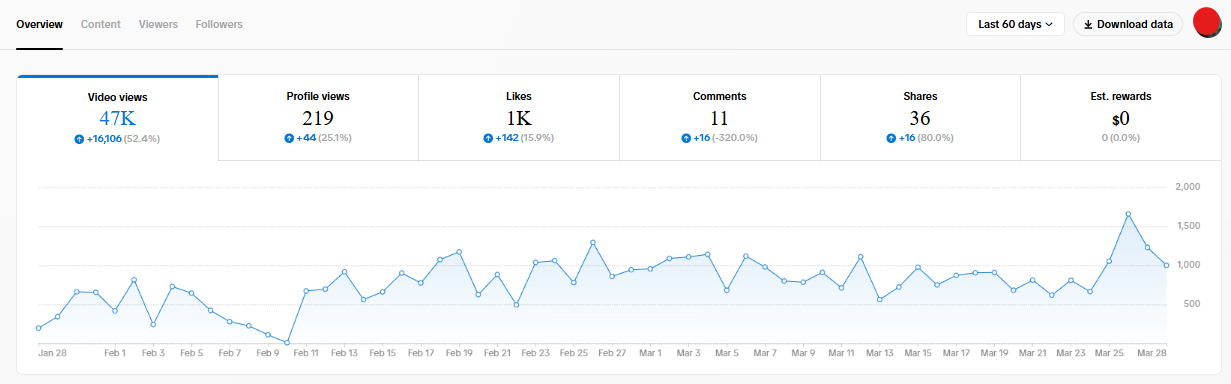1231x384 pixels.
Task: Click the Mar 15 axis label
Action: click(x=918, y=353)
